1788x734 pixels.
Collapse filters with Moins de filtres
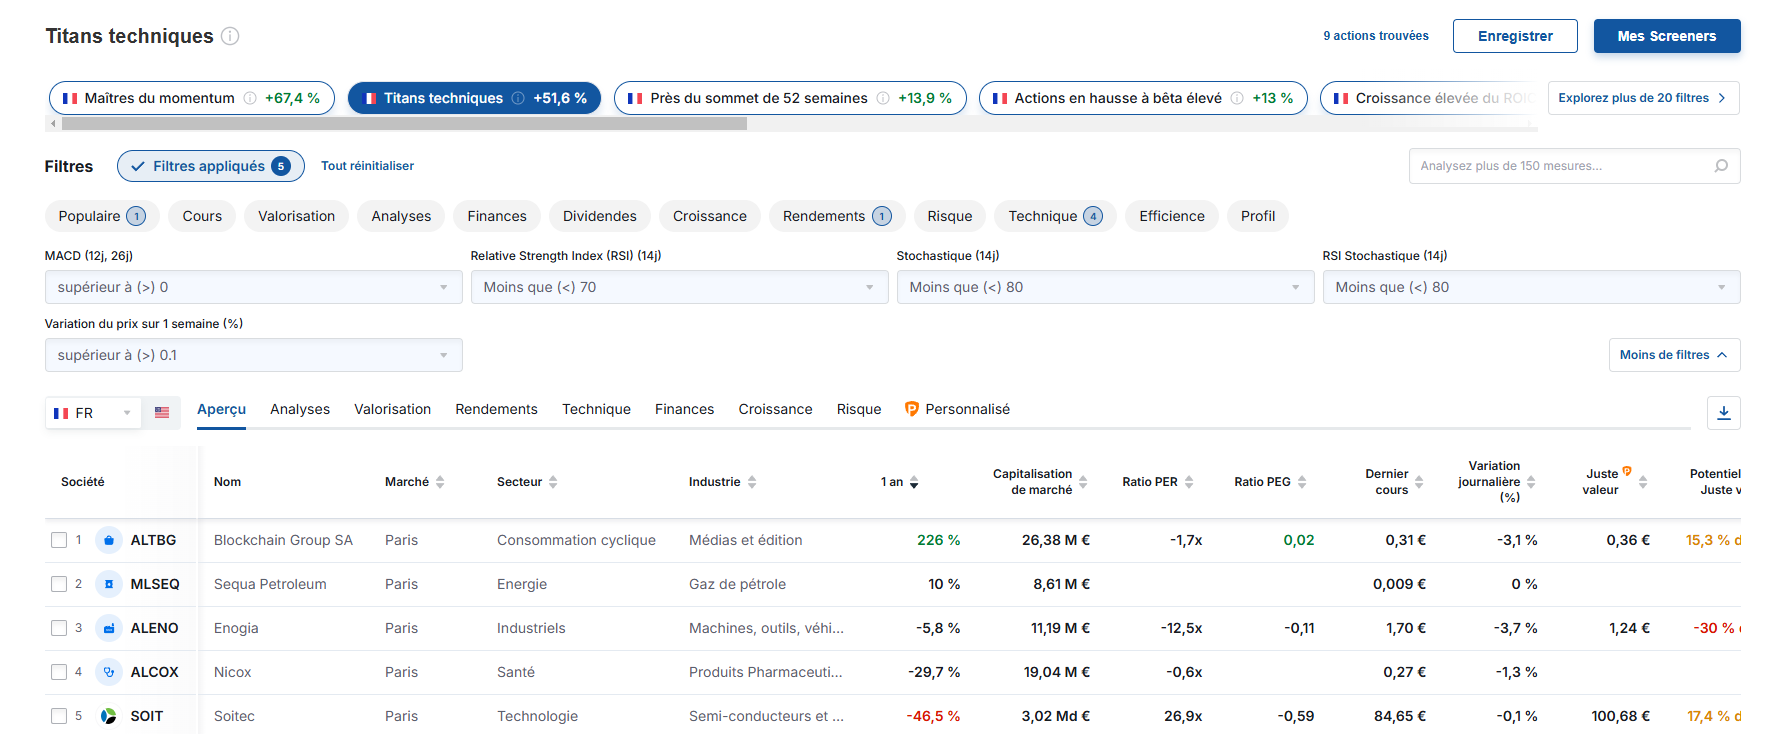[1674, 355]
